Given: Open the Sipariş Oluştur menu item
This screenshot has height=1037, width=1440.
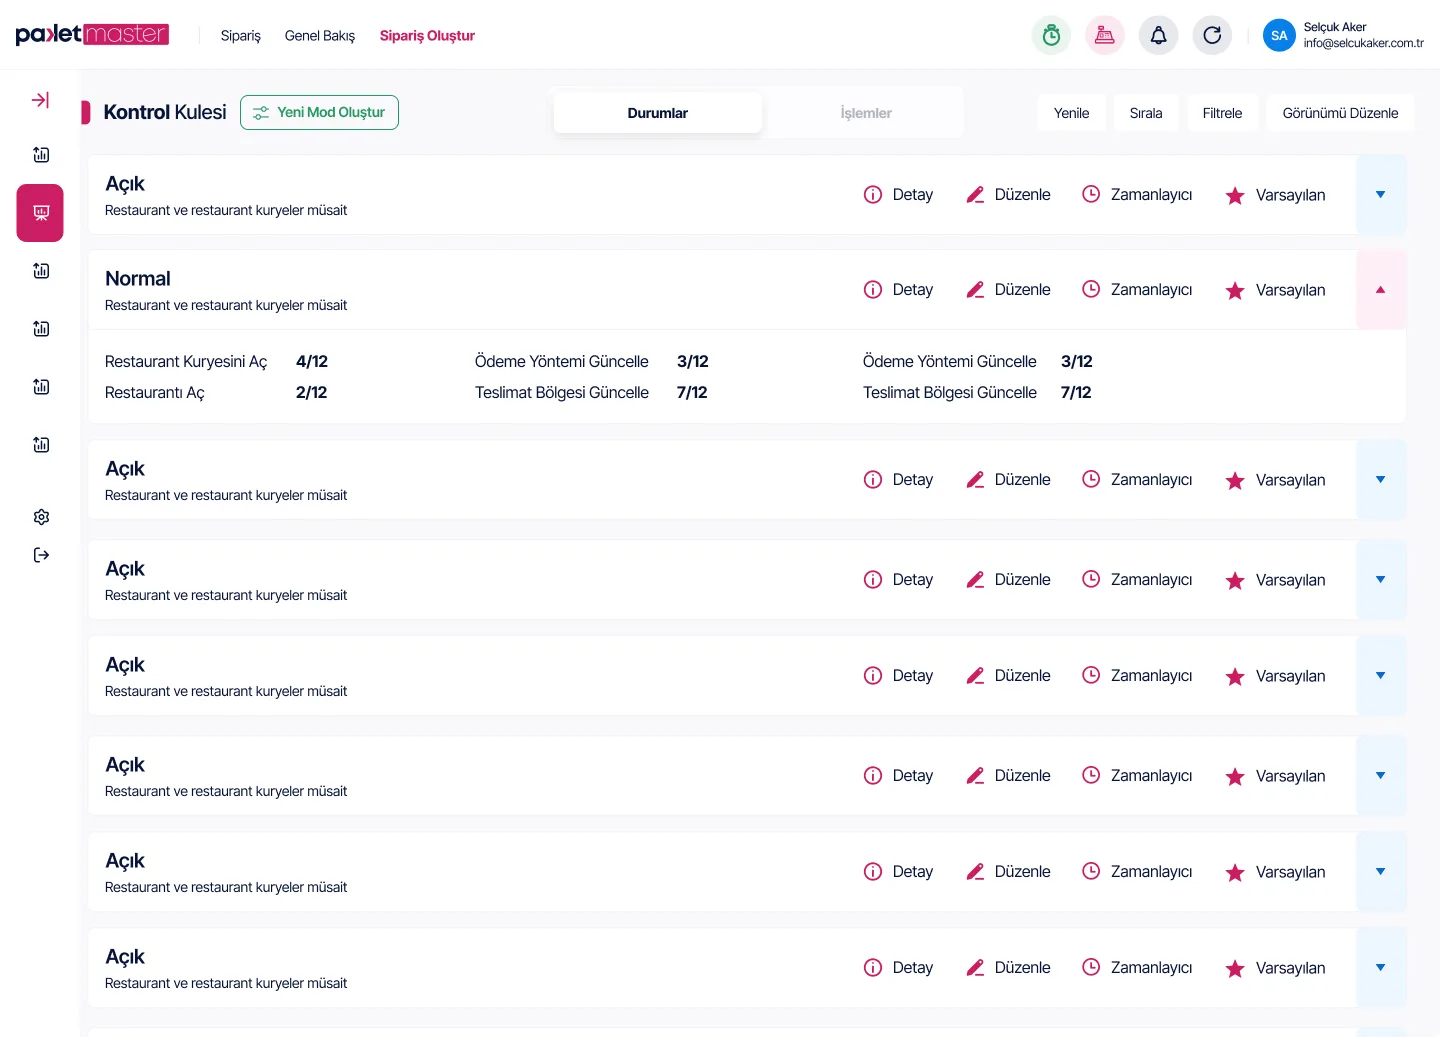Looking at the screenshot, I should click(x=427, y=36).
